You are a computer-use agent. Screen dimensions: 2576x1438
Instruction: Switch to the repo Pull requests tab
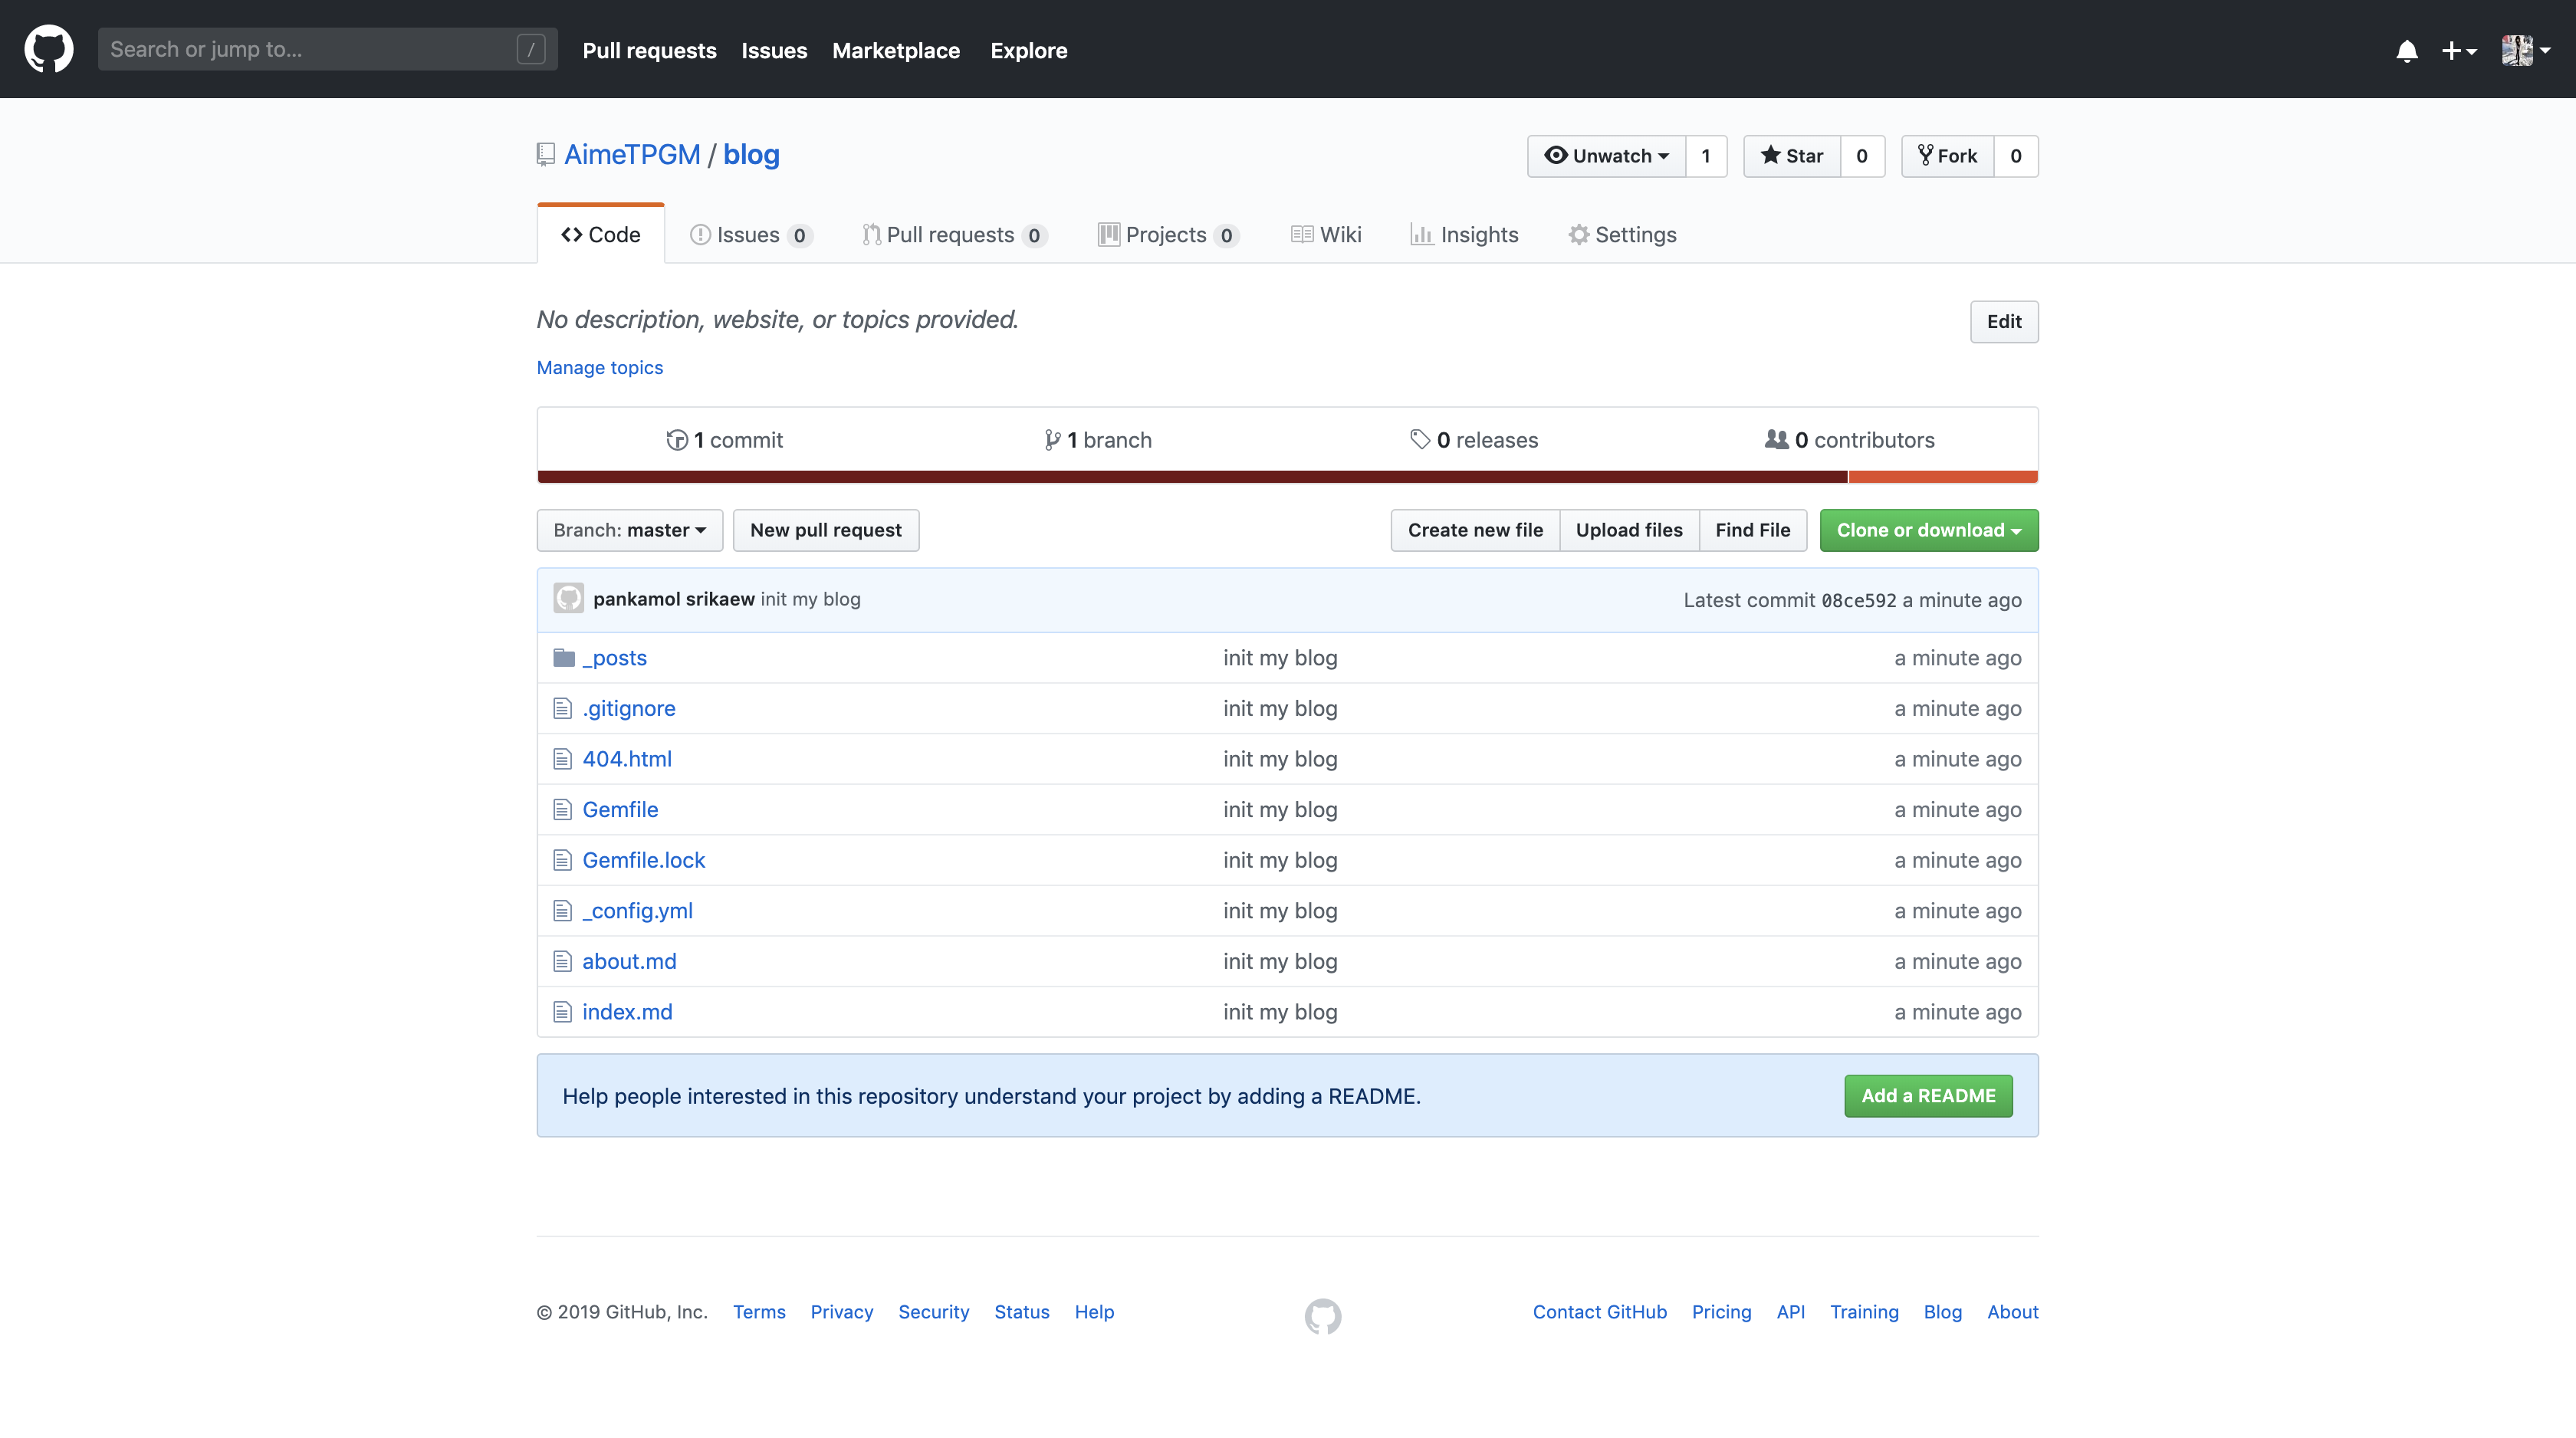955,235
